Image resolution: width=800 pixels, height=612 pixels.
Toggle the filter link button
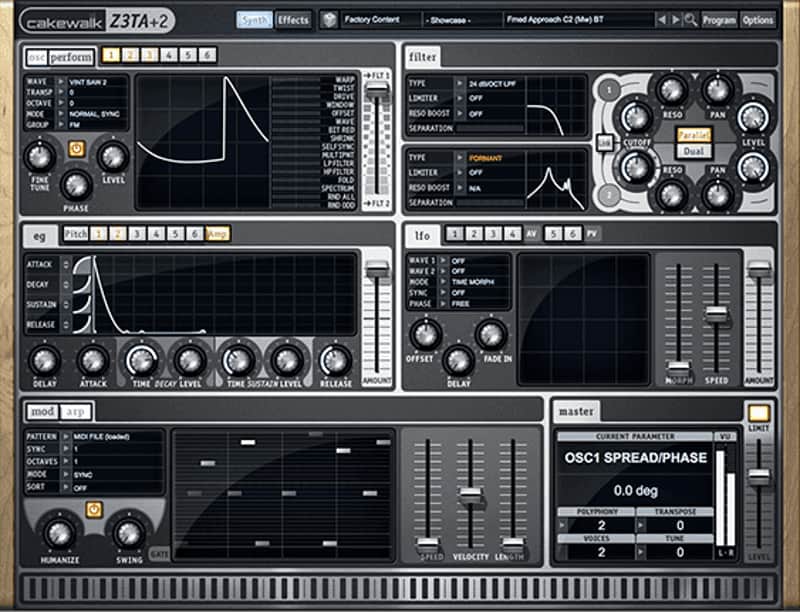[x=605, y=143]
